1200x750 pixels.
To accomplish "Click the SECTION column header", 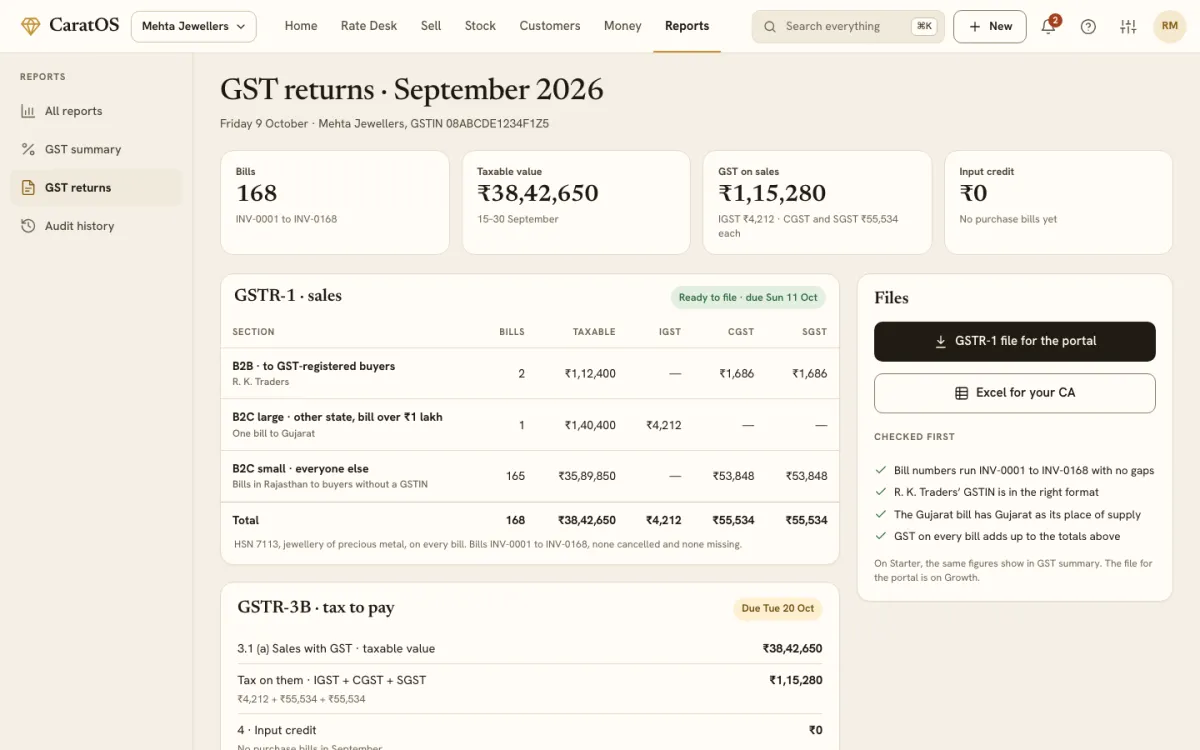I will pyautogui.click(x=253, y=332).
